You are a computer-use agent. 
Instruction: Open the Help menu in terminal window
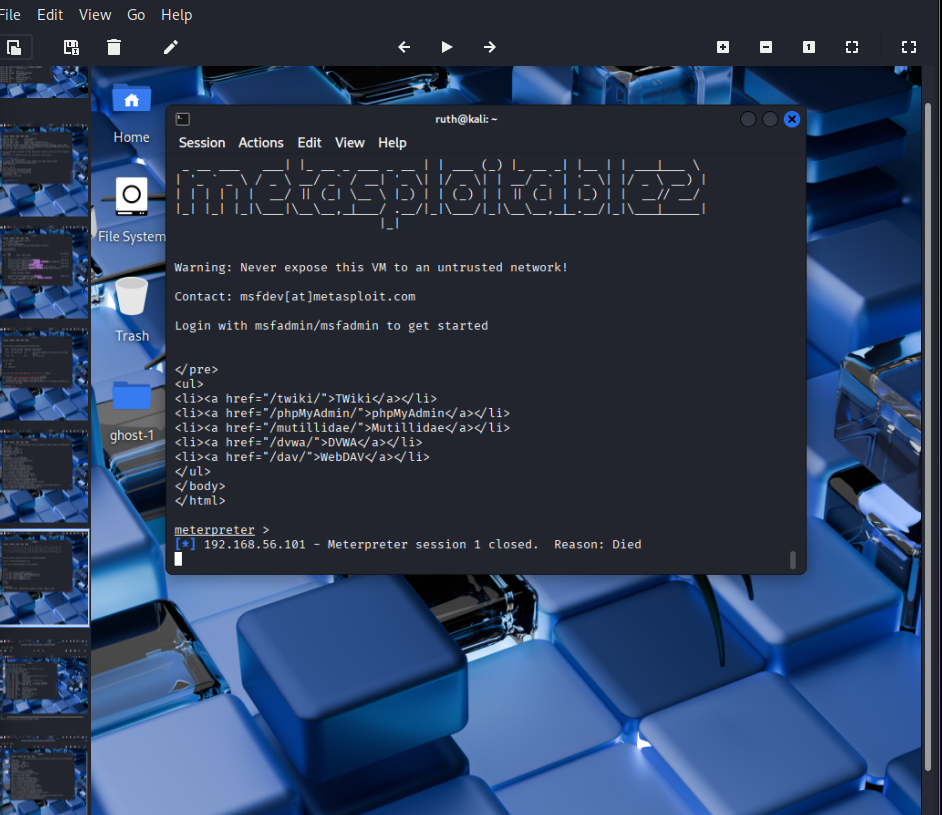pyautogui.click(x=392, y=142)
